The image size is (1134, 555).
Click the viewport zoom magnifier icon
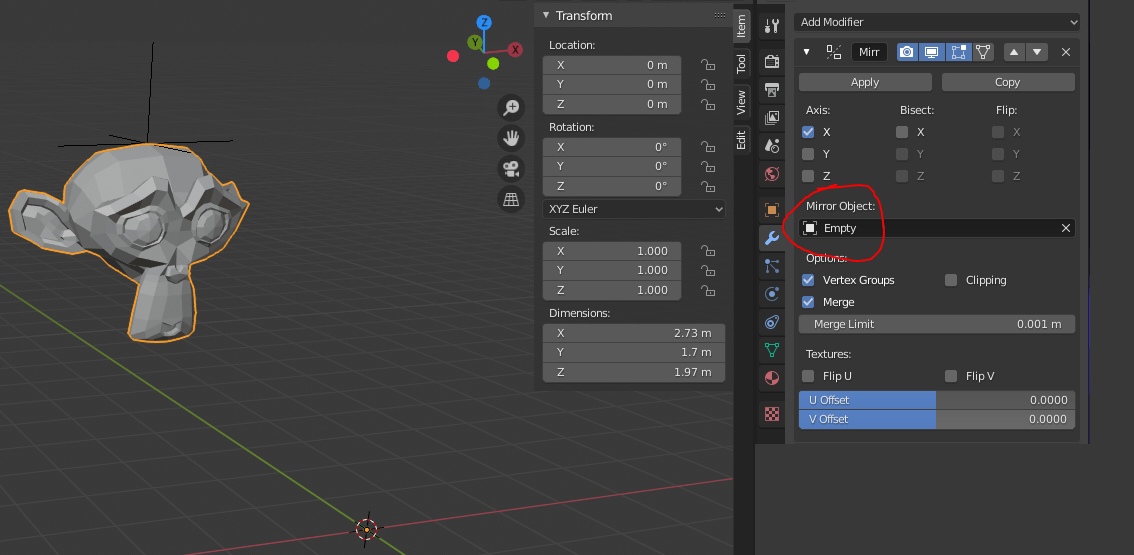pos(511,109)
